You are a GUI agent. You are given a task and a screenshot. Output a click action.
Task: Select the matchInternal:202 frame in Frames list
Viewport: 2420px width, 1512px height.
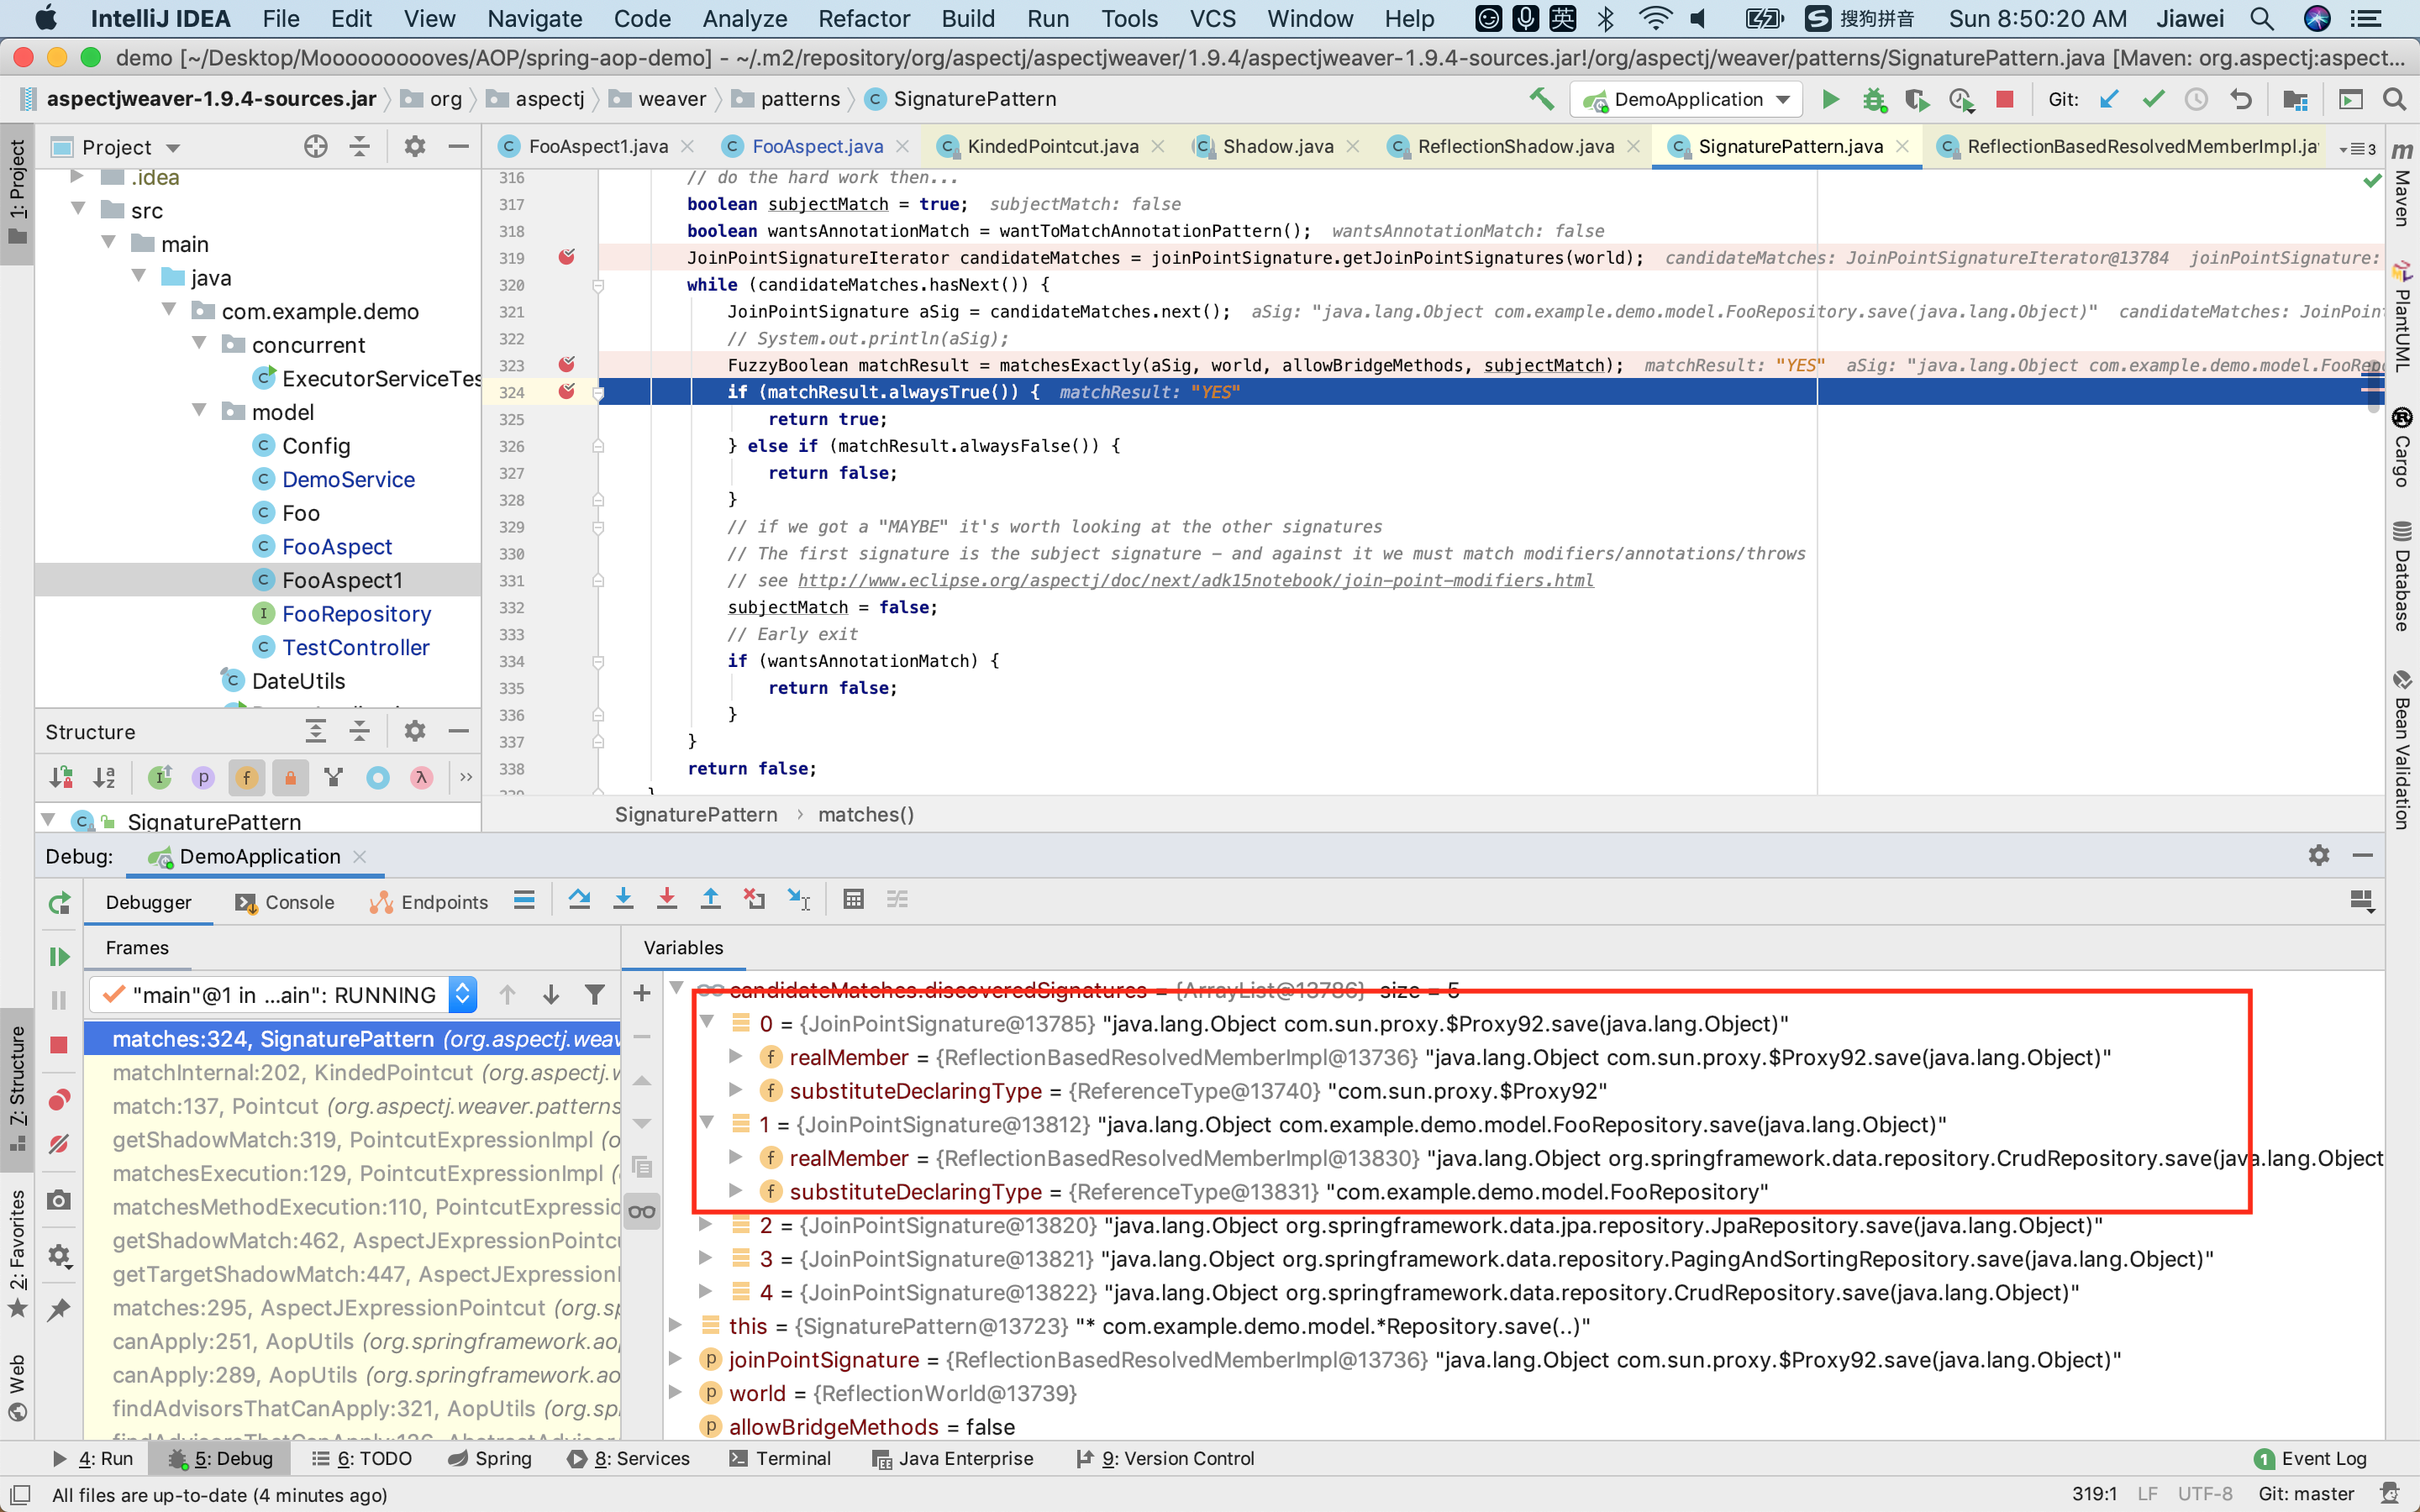pyautogui.click(x=300, y=1072)
